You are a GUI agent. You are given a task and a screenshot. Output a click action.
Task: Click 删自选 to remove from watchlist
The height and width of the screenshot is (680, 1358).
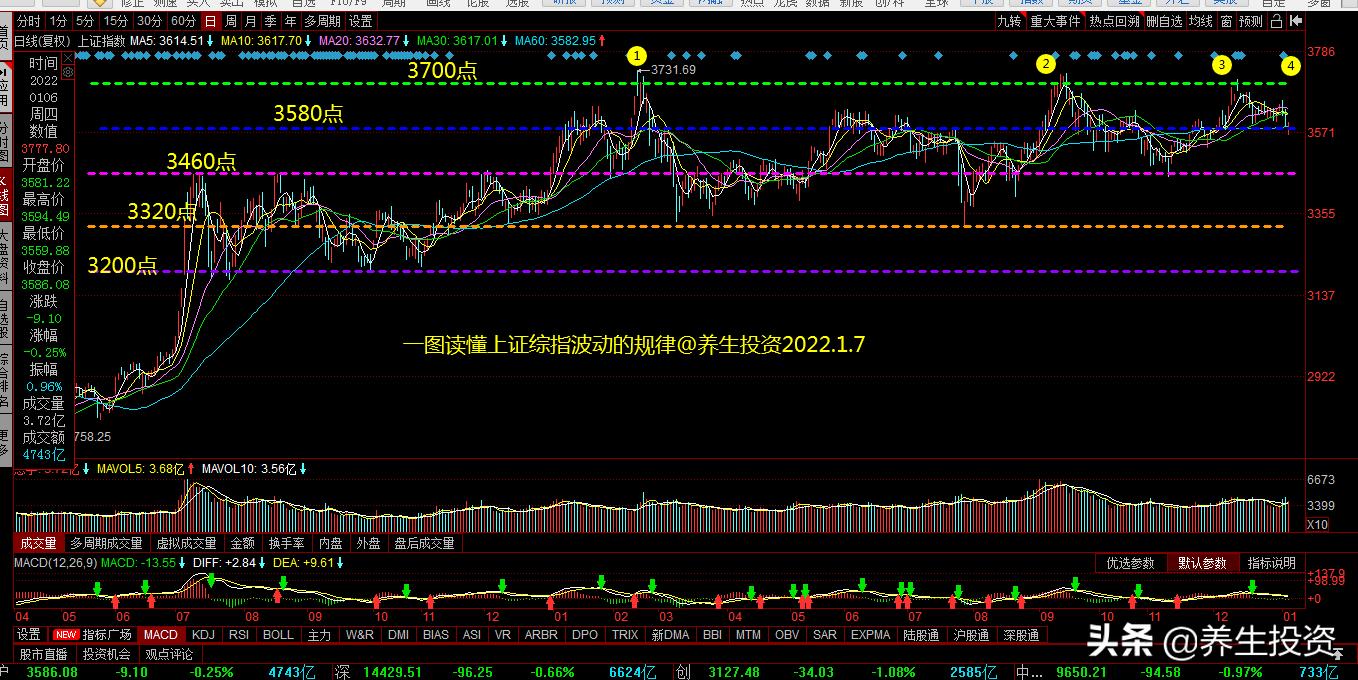1164,21
